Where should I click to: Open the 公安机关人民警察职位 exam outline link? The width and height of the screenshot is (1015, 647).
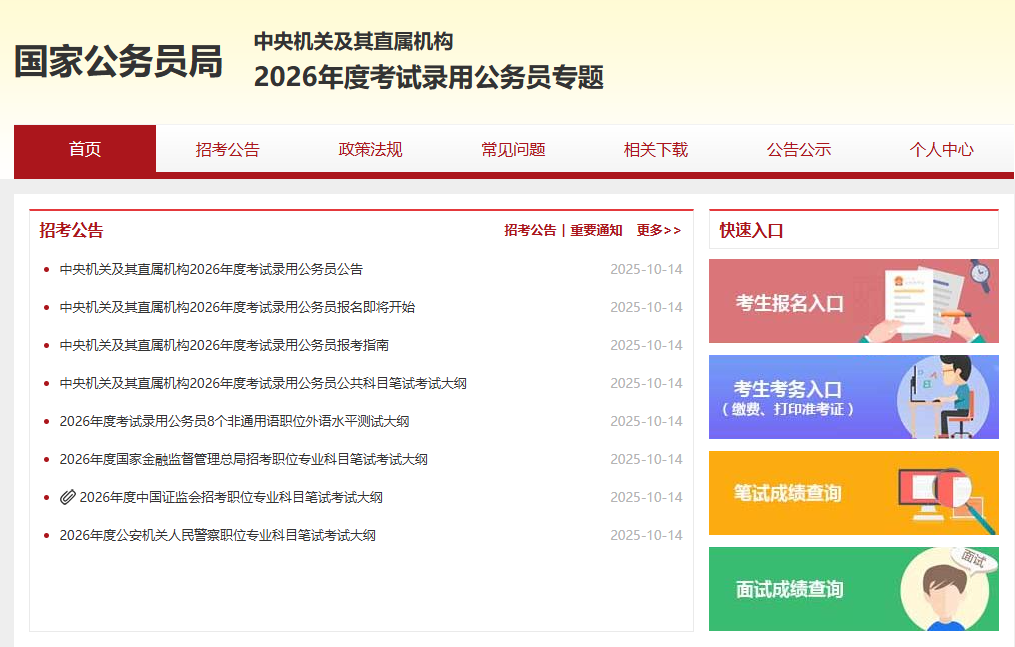217,535
